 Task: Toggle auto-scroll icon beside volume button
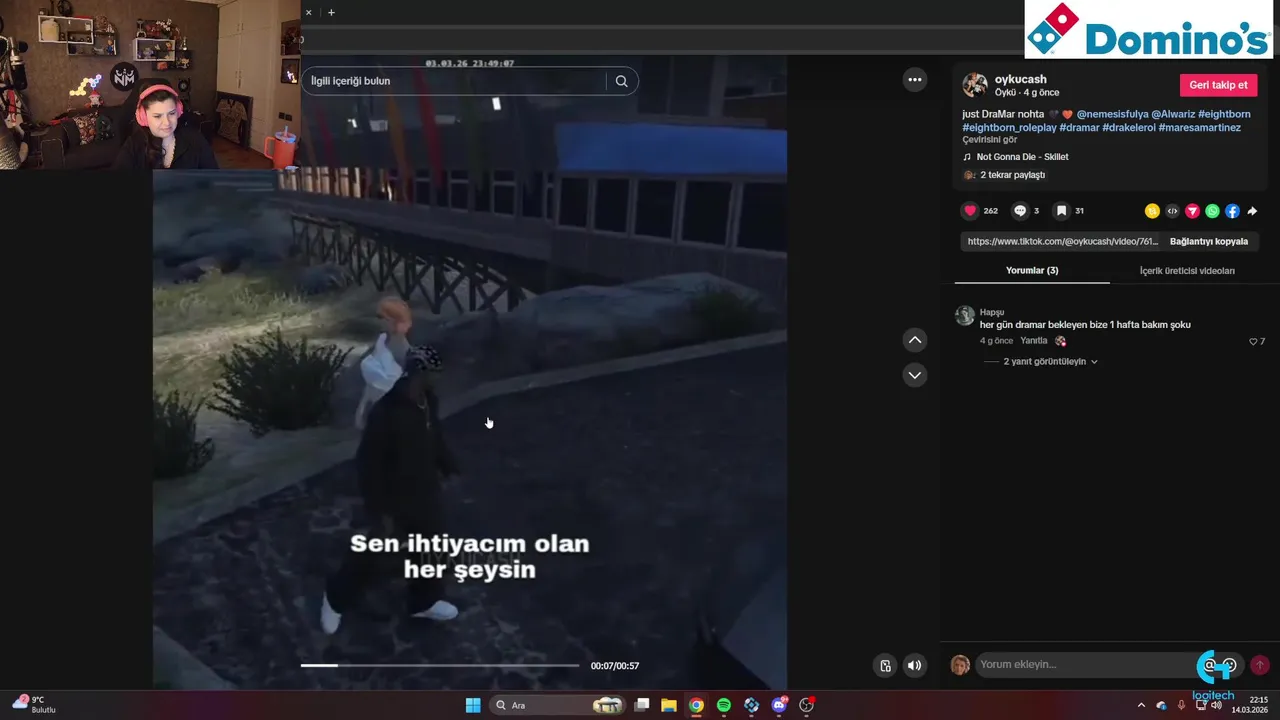[885, 666]
